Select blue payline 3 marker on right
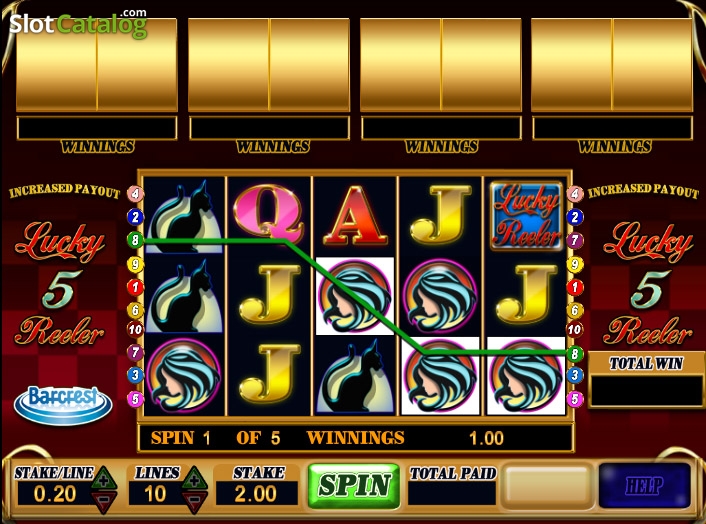The width and height of the screenshot is (706, 524). 575,375
